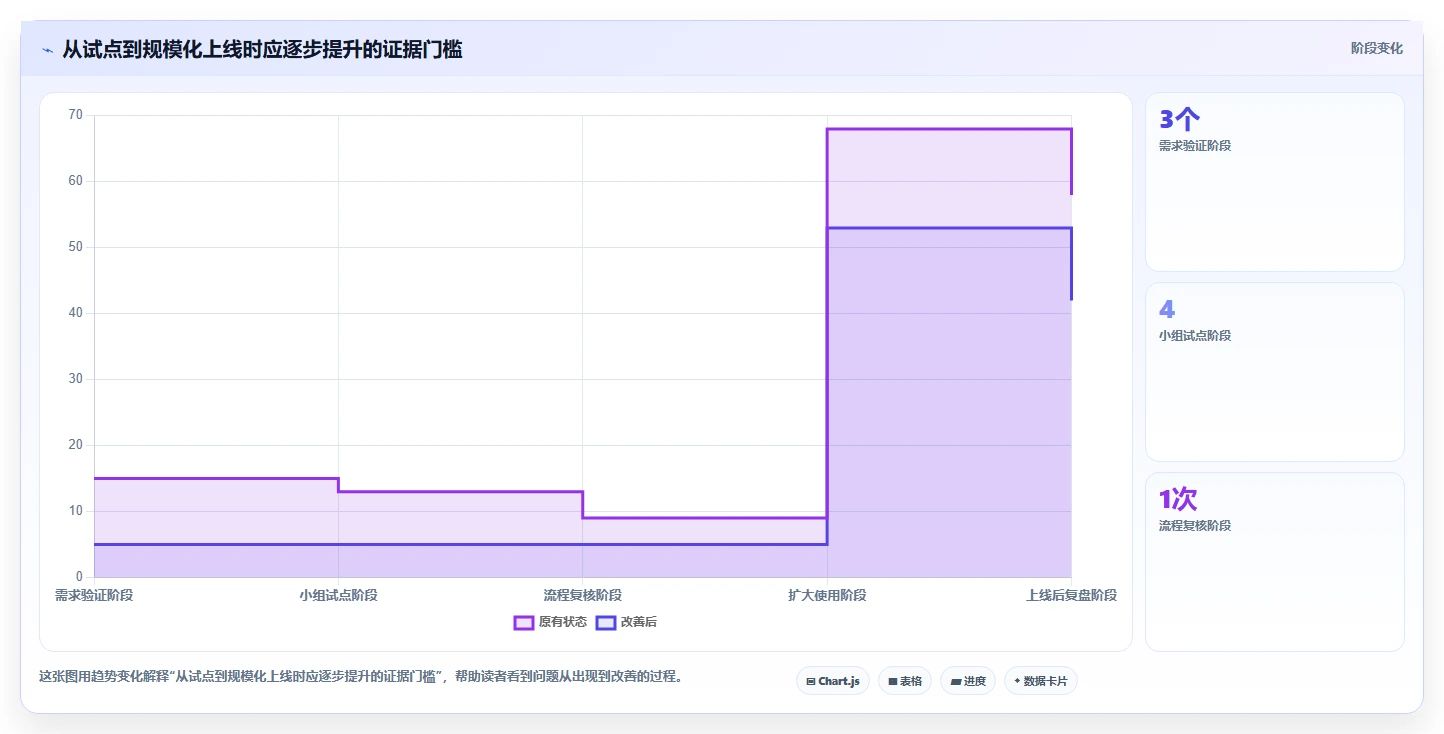Click the 阶段变化 label in header

click(x=1376, y=49)
